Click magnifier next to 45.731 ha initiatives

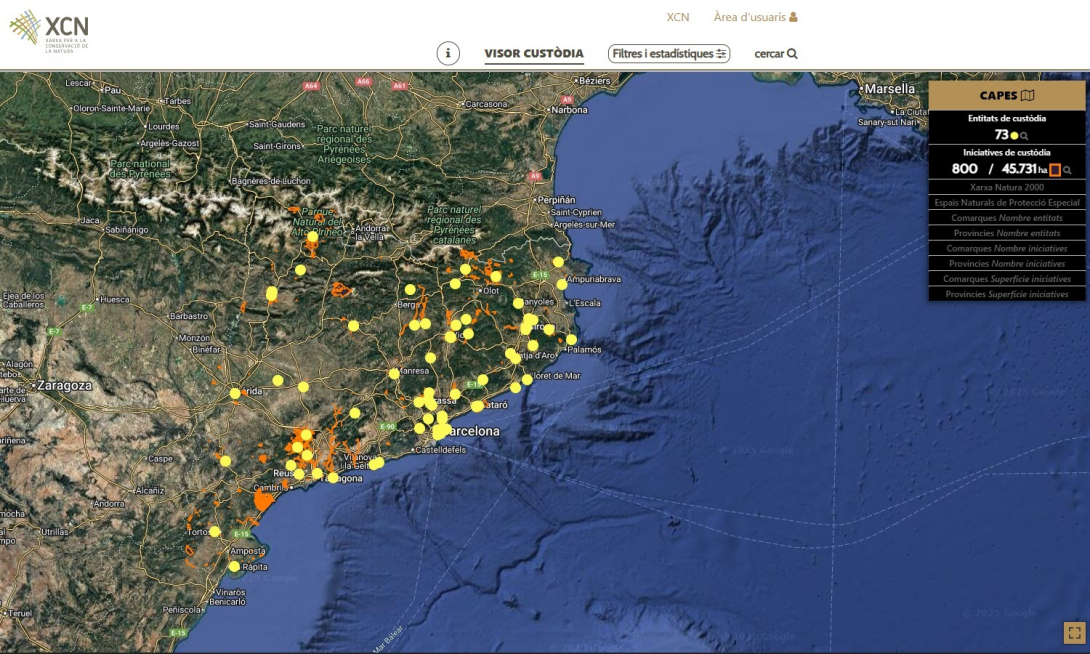(x=1068, y=170)
